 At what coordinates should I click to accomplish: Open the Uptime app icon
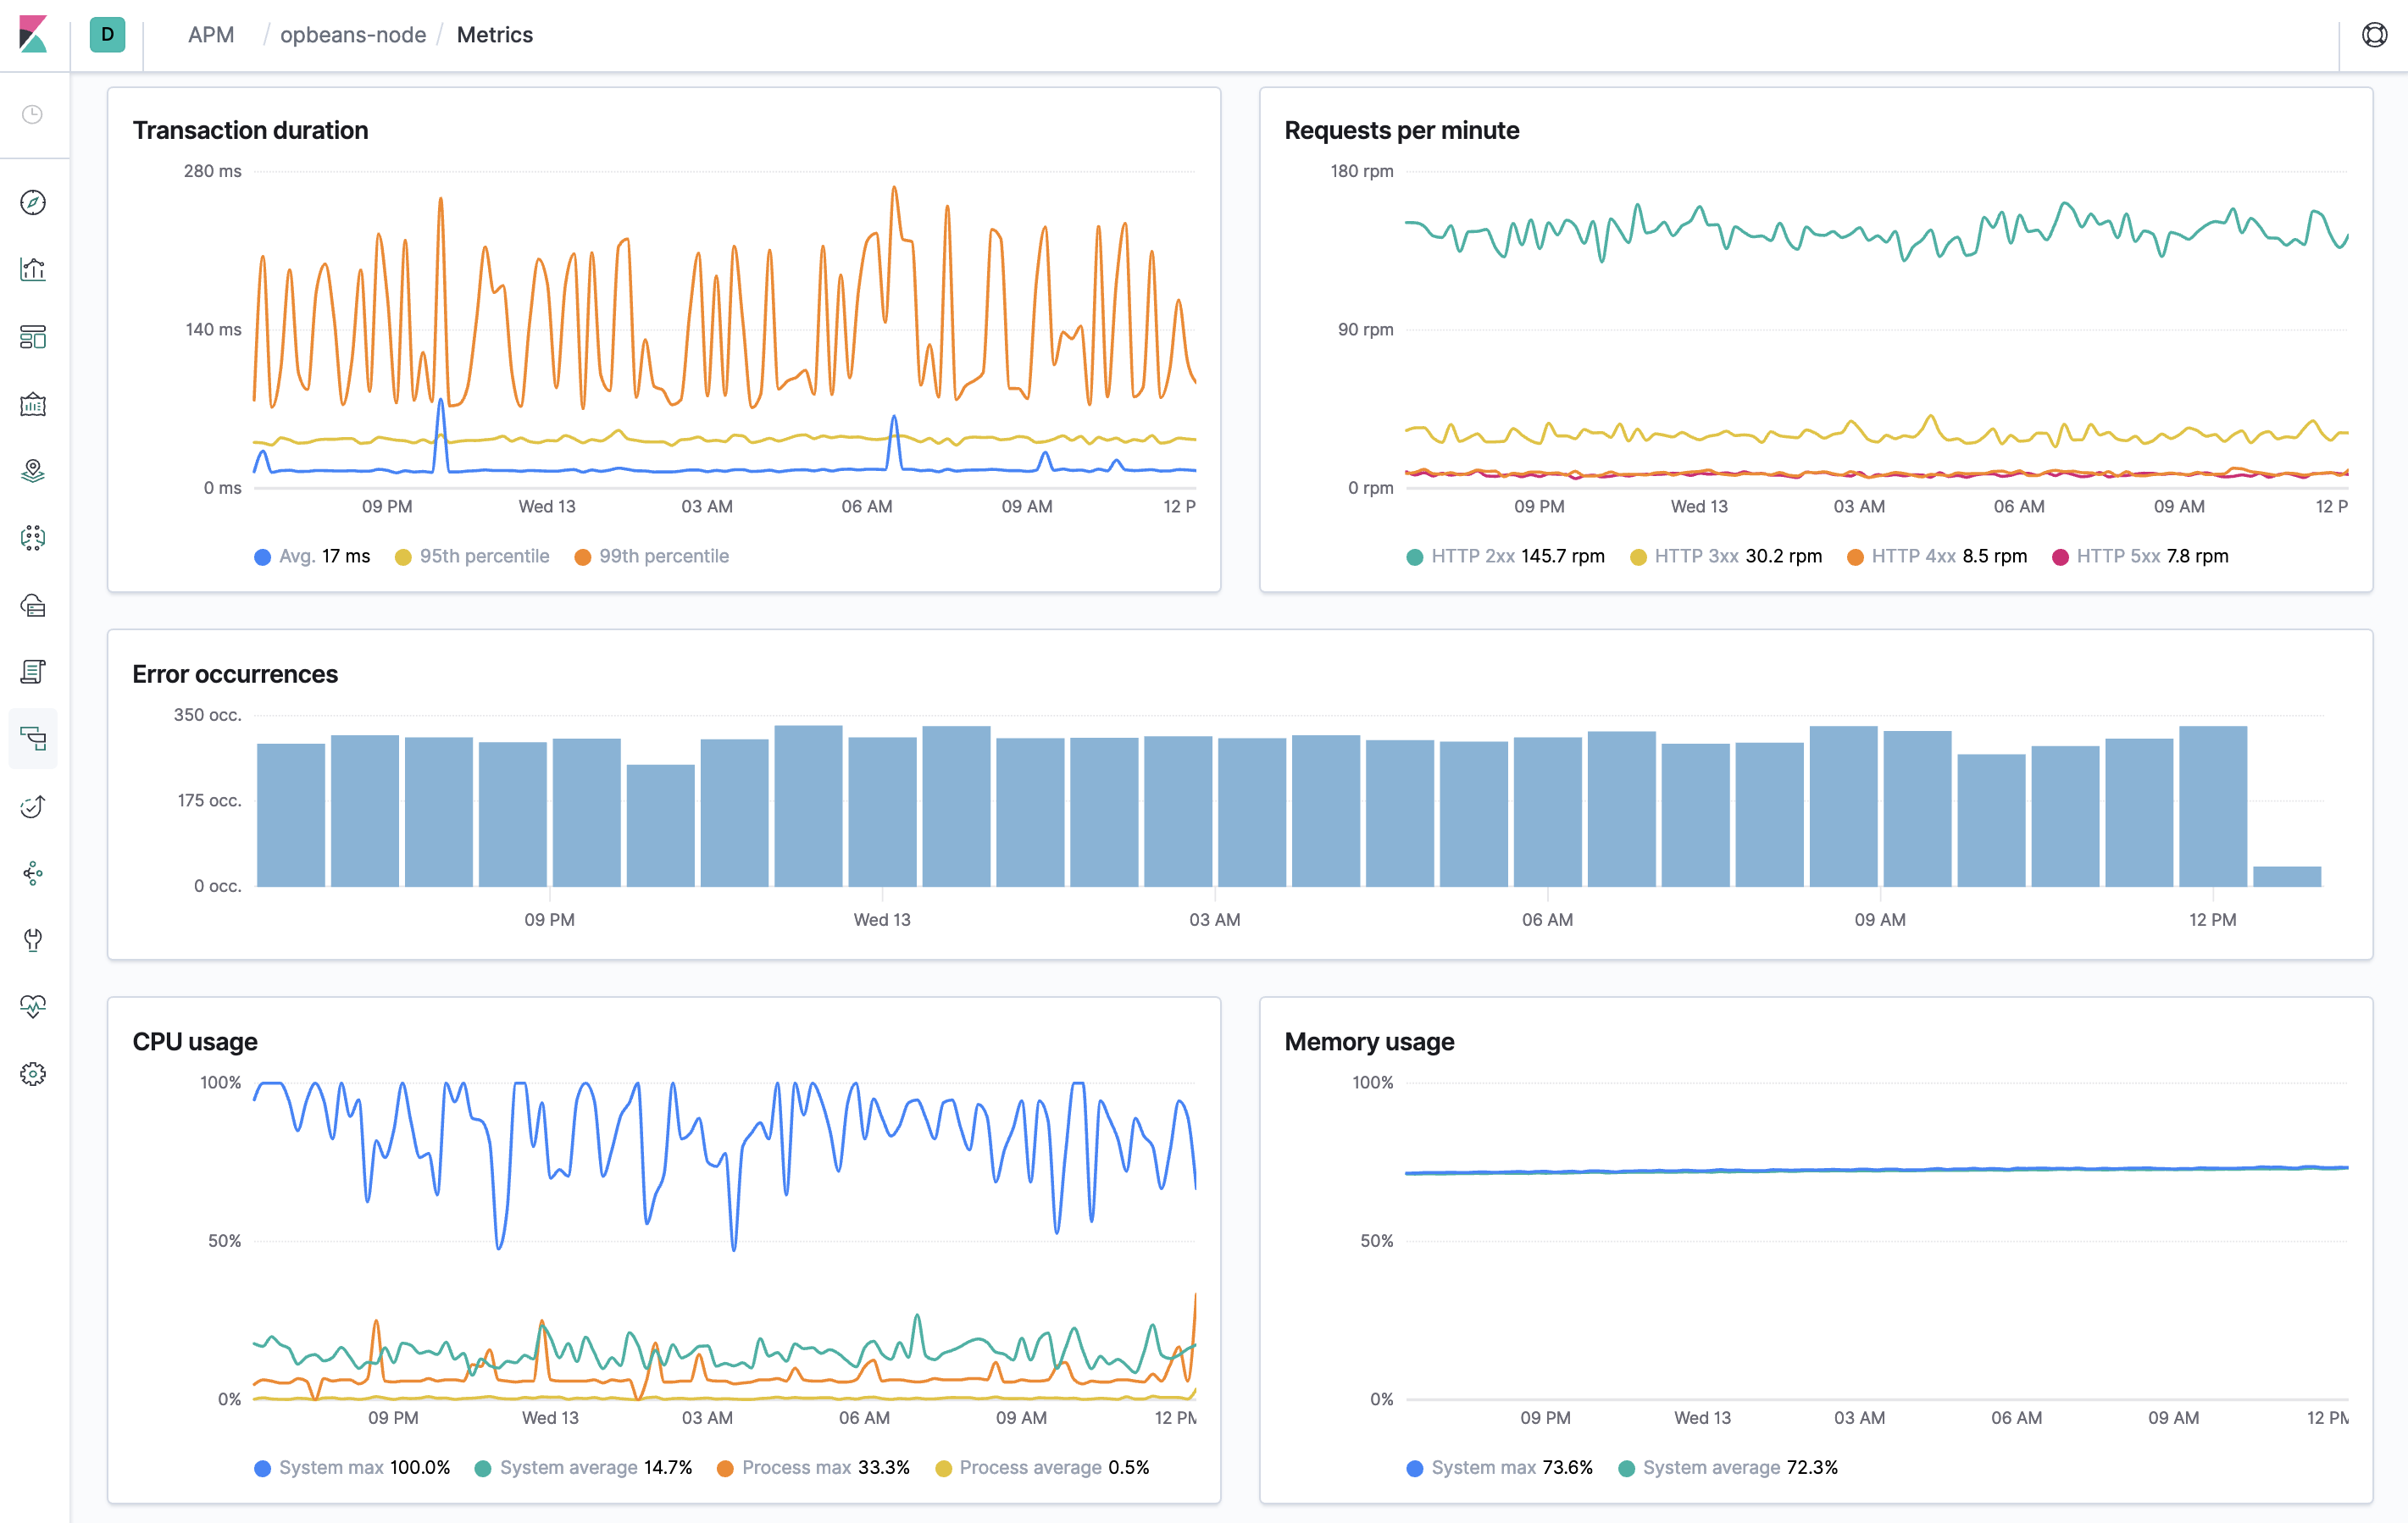pyautogui.click(x=33, y=806)
